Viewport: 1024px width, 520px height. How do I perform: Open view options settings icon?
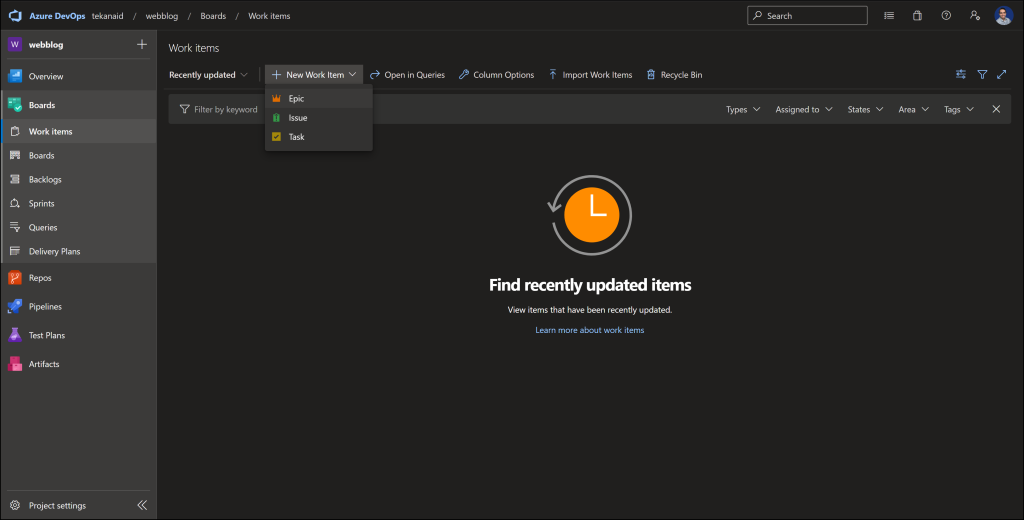(x=961, y=75)
